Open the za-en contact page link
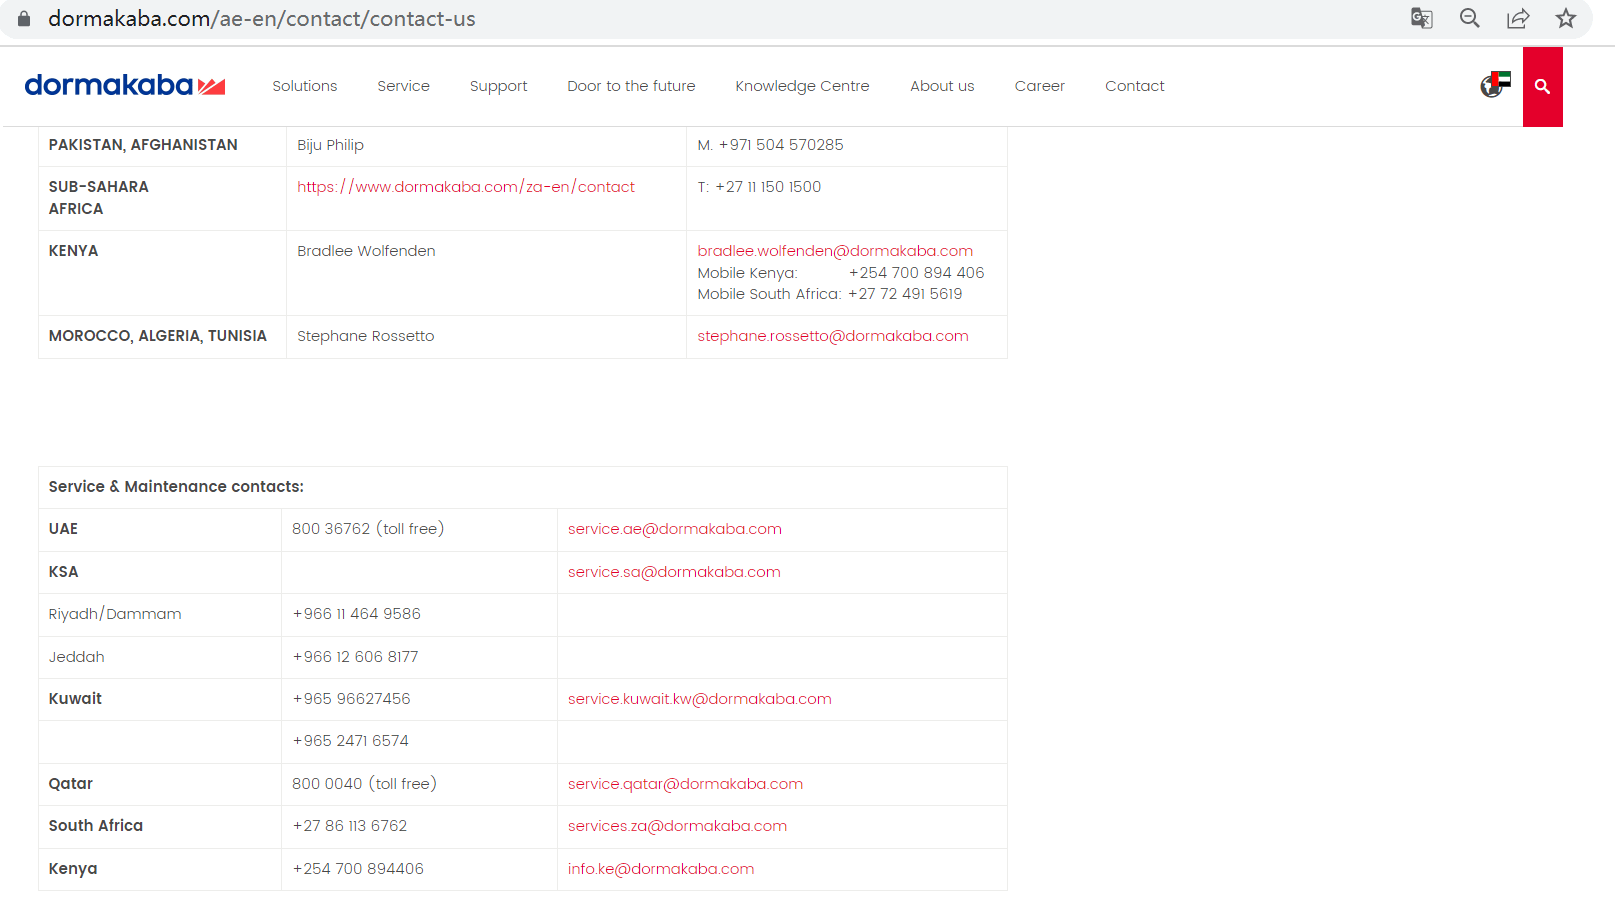The height and width of the screenshot is (908, 1615). point(466,187)
